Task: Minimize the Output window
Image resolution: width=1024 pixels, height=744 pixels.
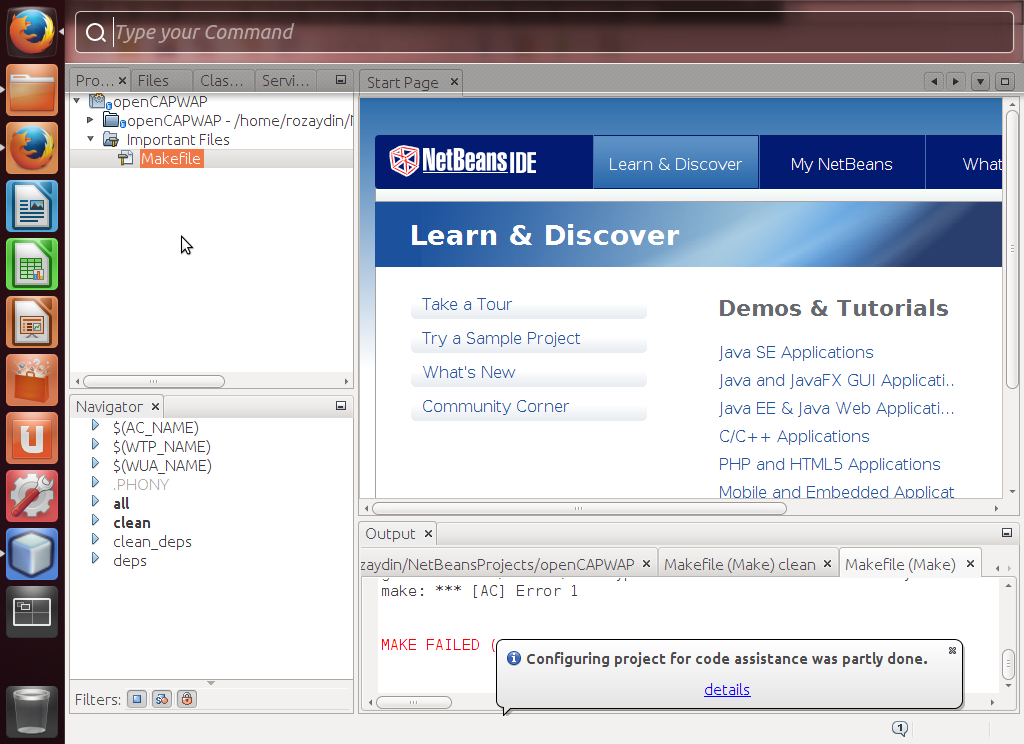Action: pyautogui.click(x=1006, y=533)
